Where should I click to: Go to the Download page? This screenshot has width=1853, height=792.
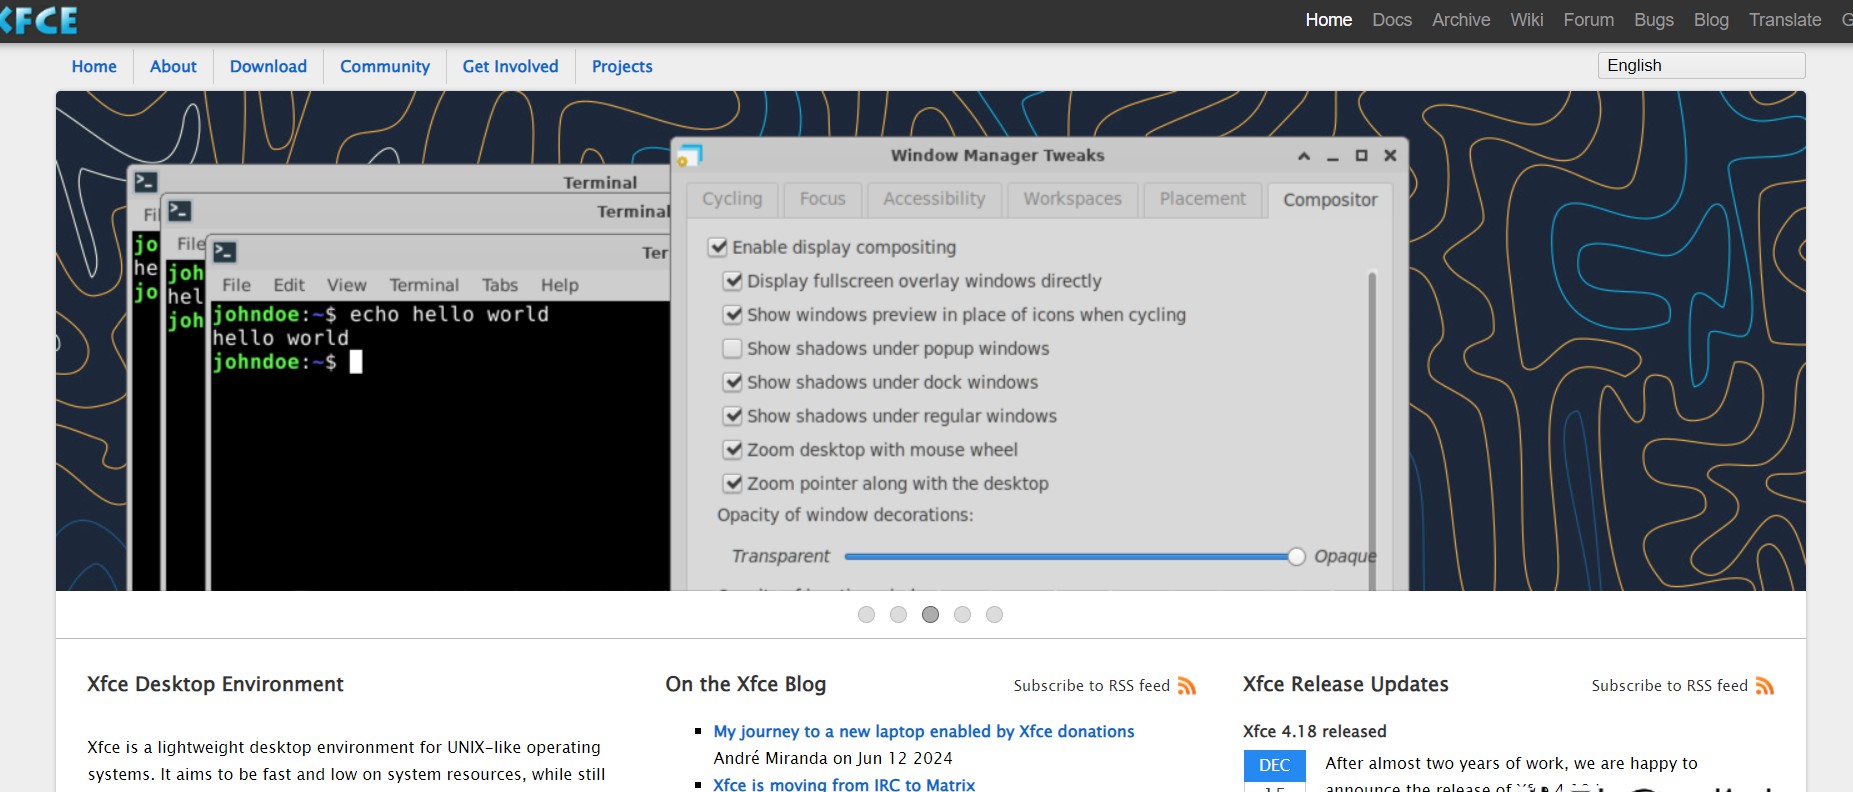point(268,67)
